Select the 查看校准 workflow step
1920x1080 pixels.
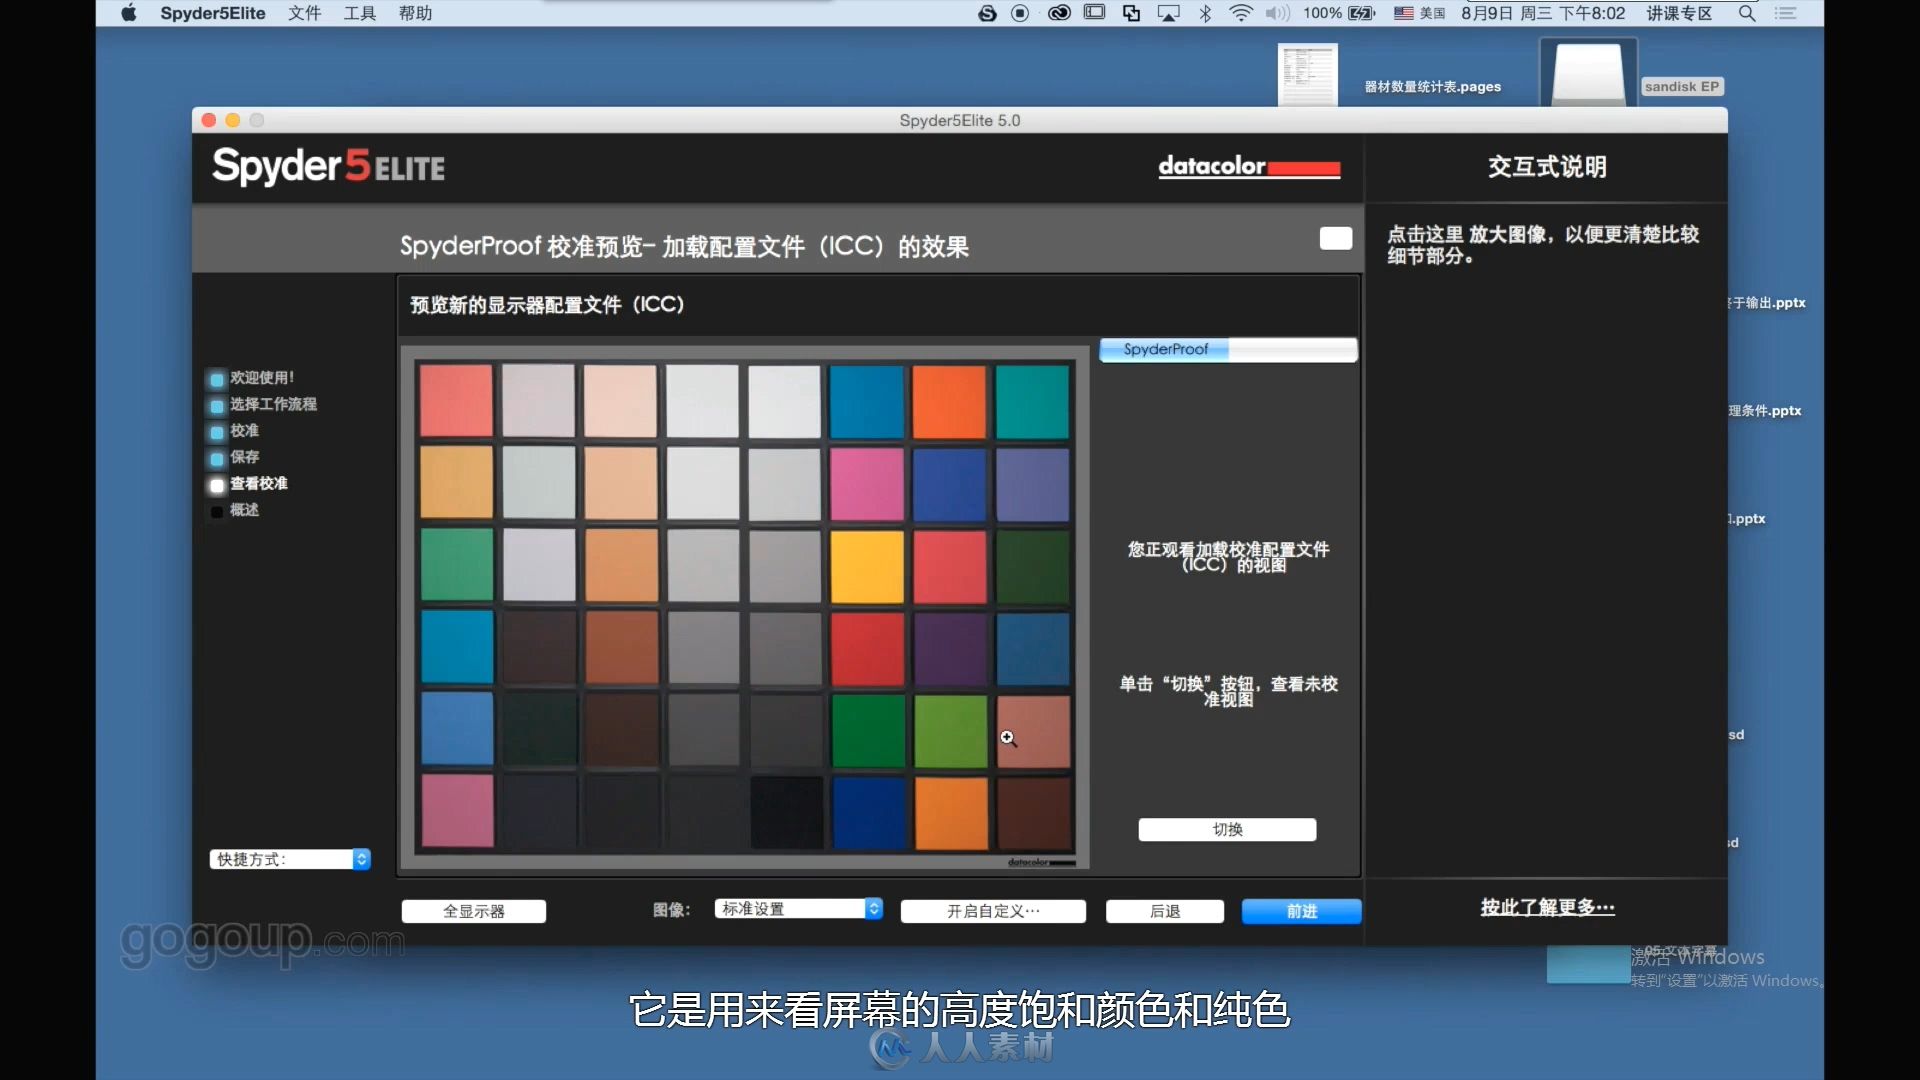point(258,484)
